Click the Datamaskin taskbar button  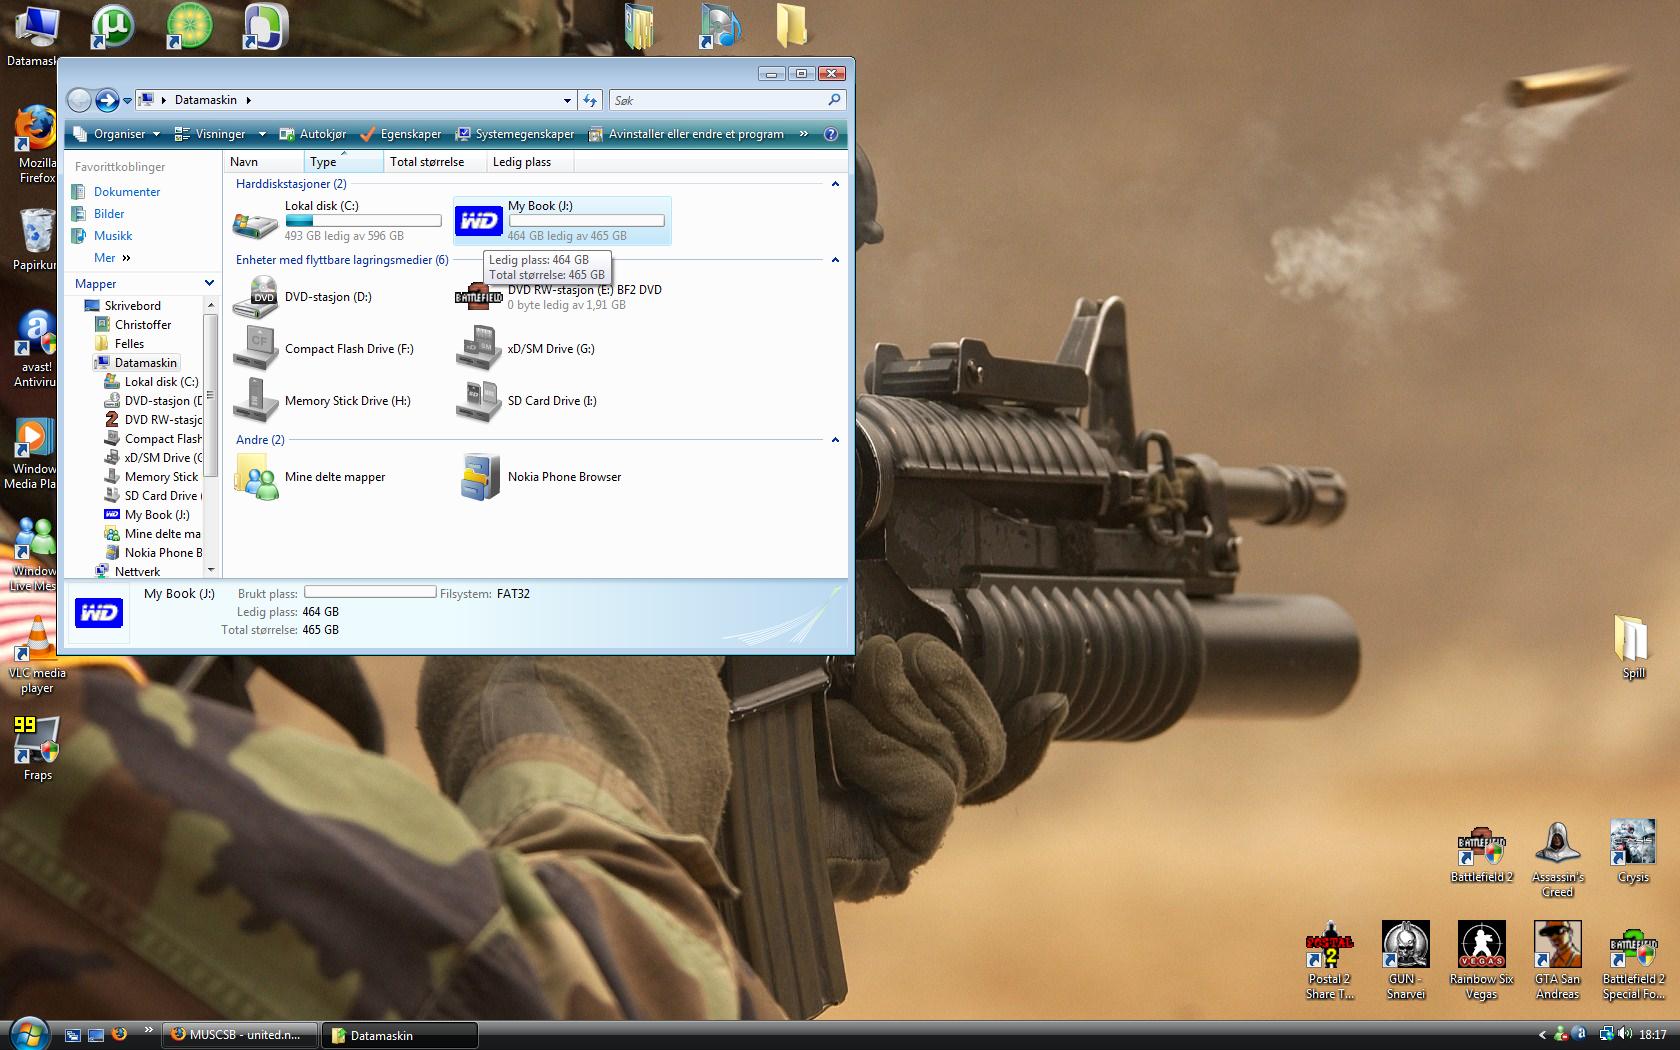point(401,1035)
